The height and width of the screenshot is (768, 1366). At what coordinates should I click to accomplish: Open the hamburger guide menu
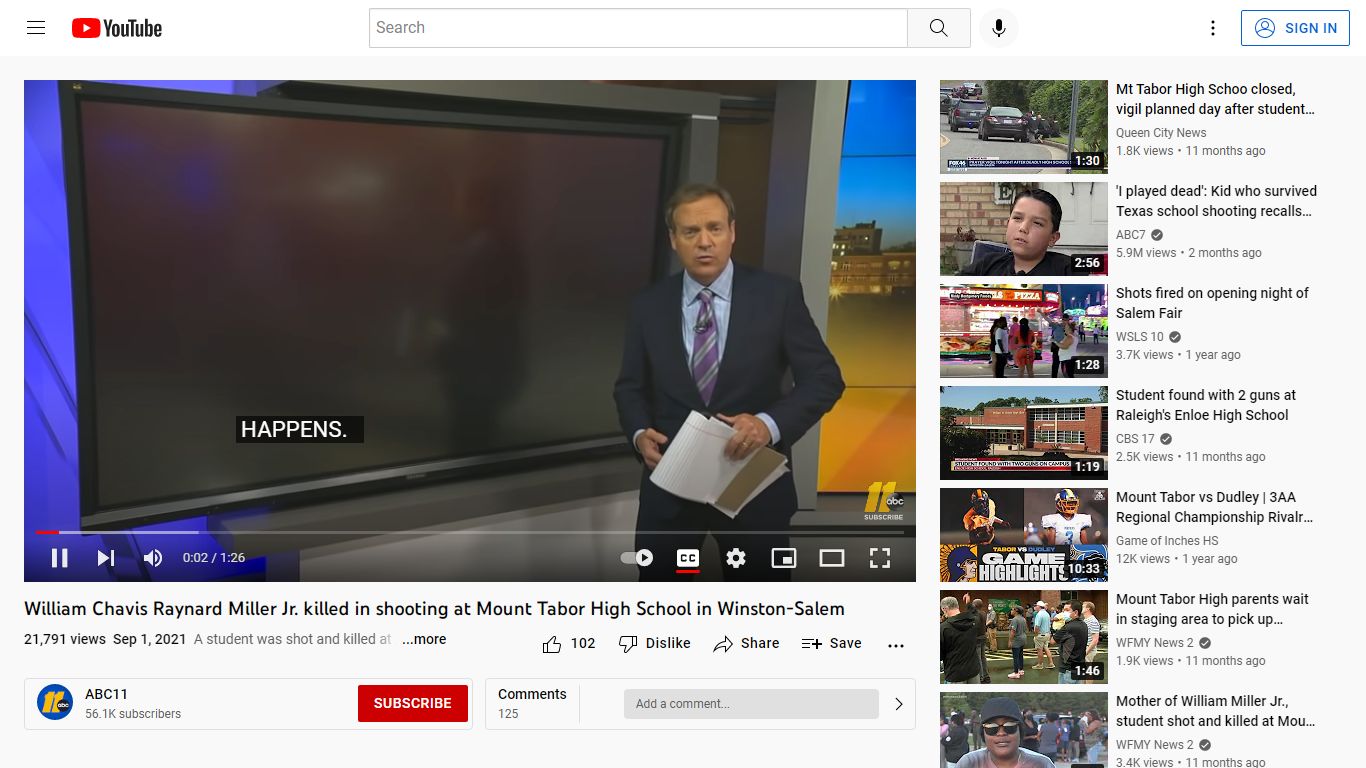pos(36,28)
